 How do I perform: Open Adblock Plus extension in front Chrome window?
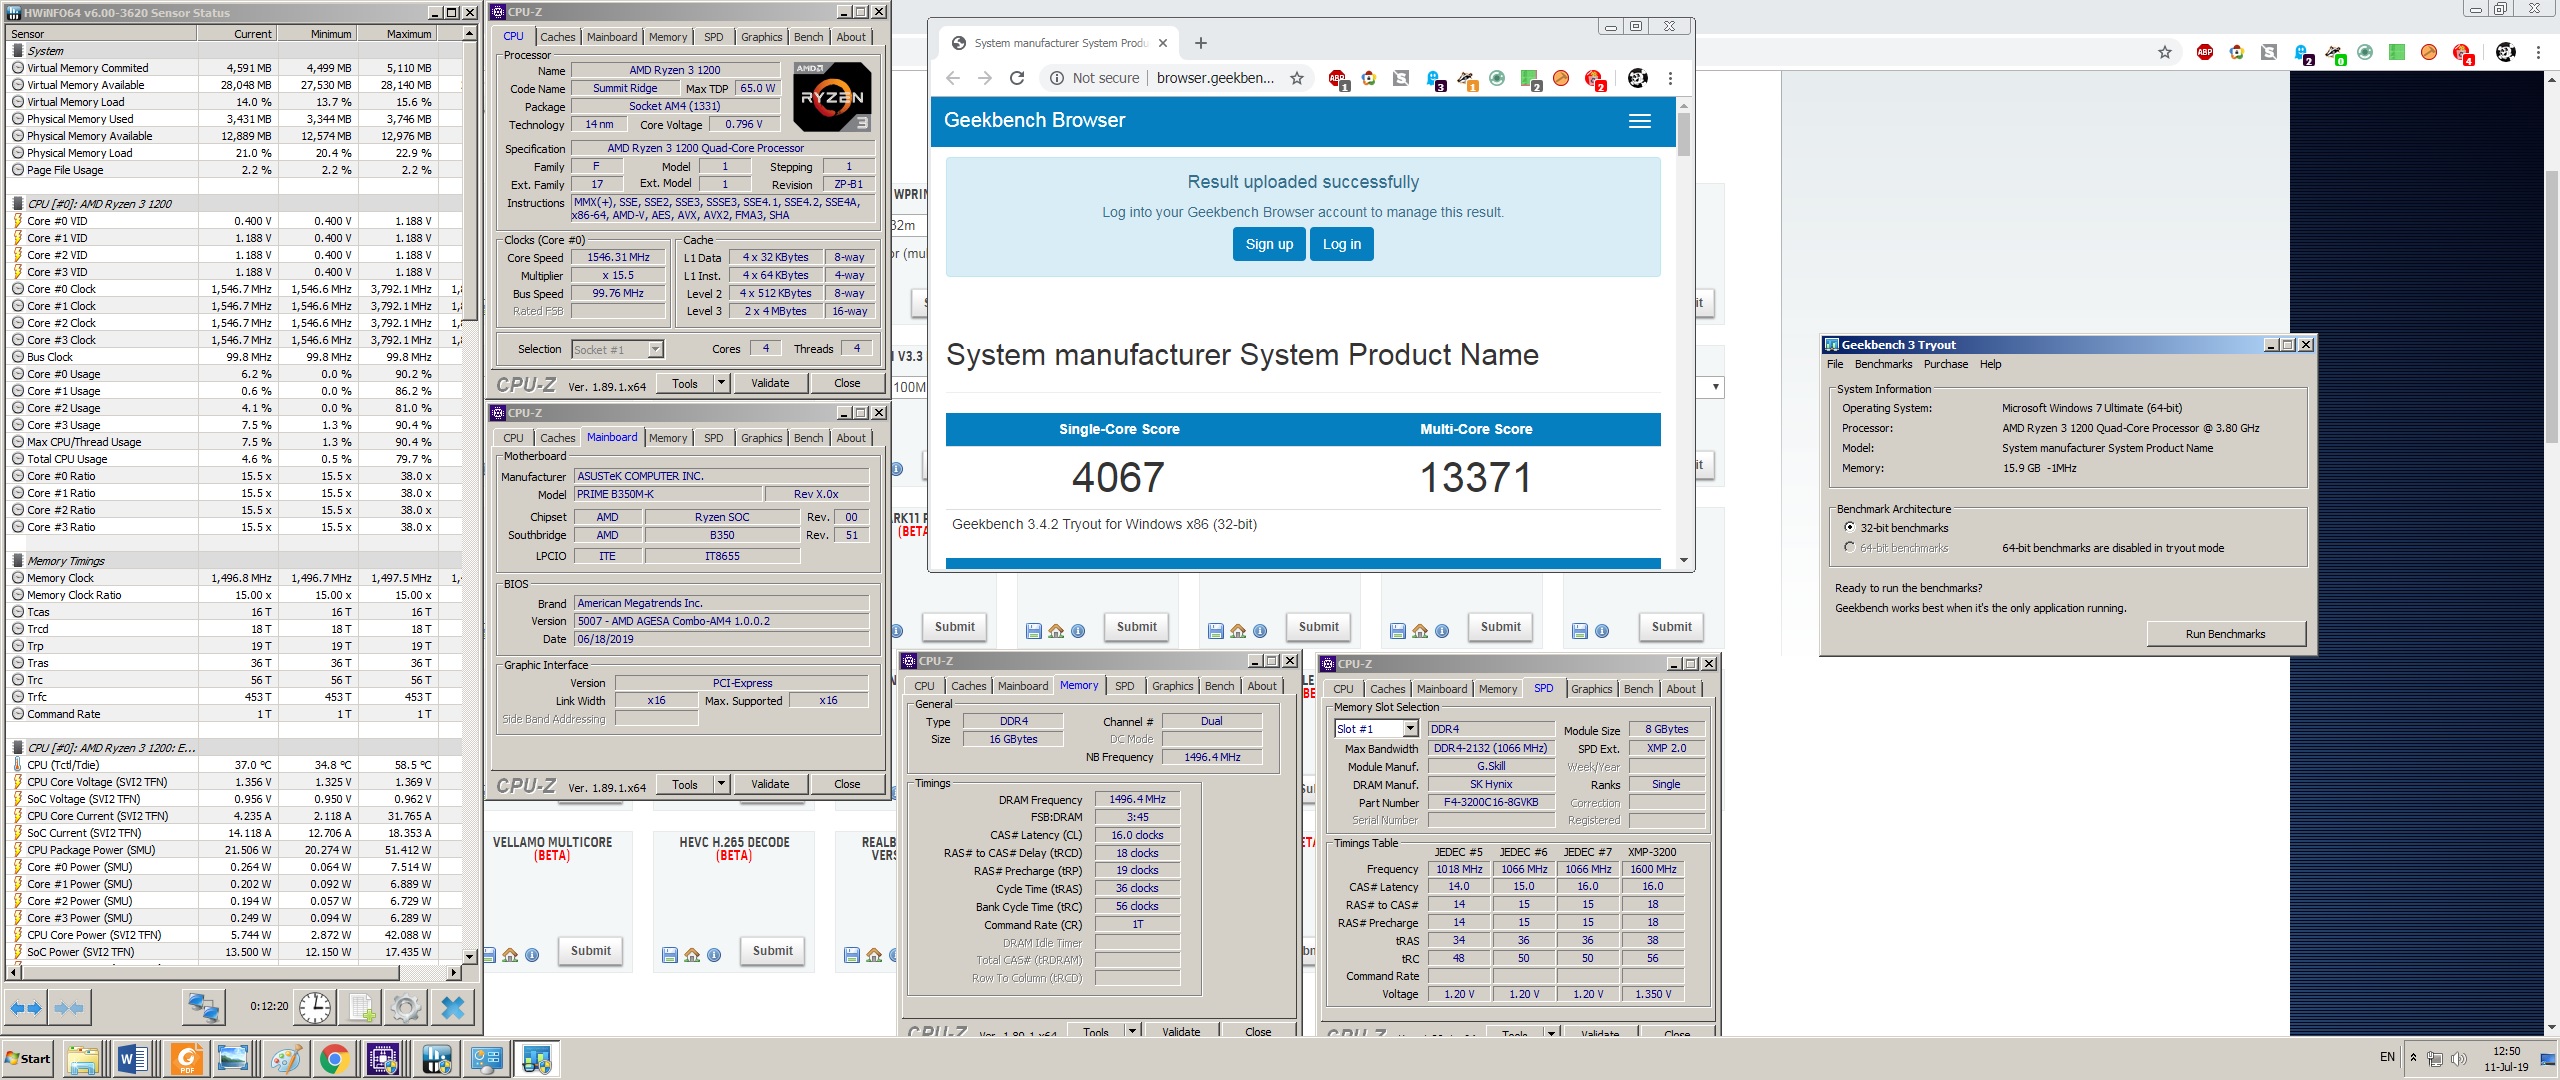(x=1337, y=79)
